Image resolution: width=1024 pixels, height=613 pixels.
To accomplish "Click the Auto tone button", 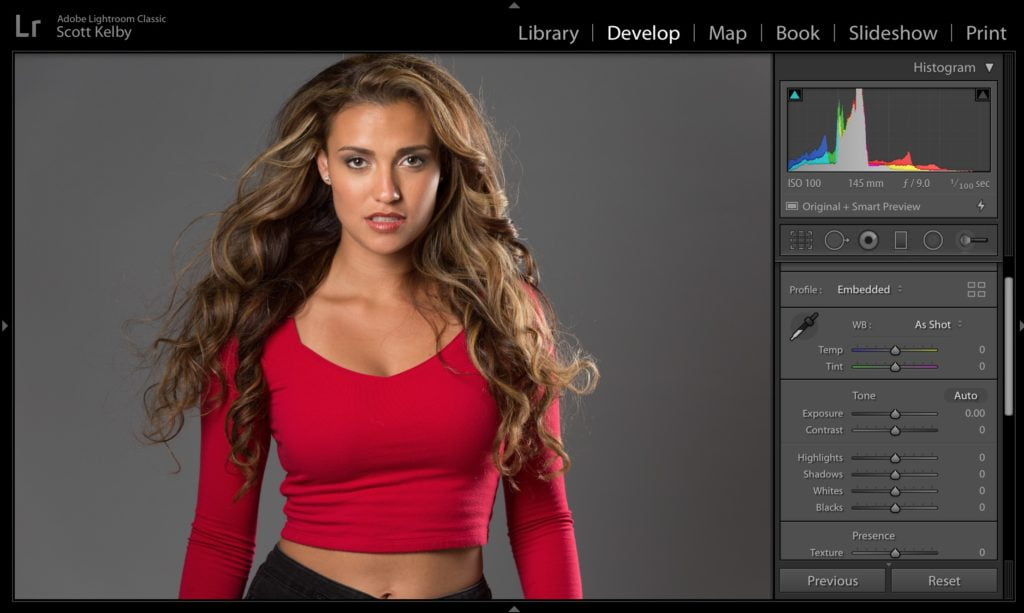I will (965, 395).
